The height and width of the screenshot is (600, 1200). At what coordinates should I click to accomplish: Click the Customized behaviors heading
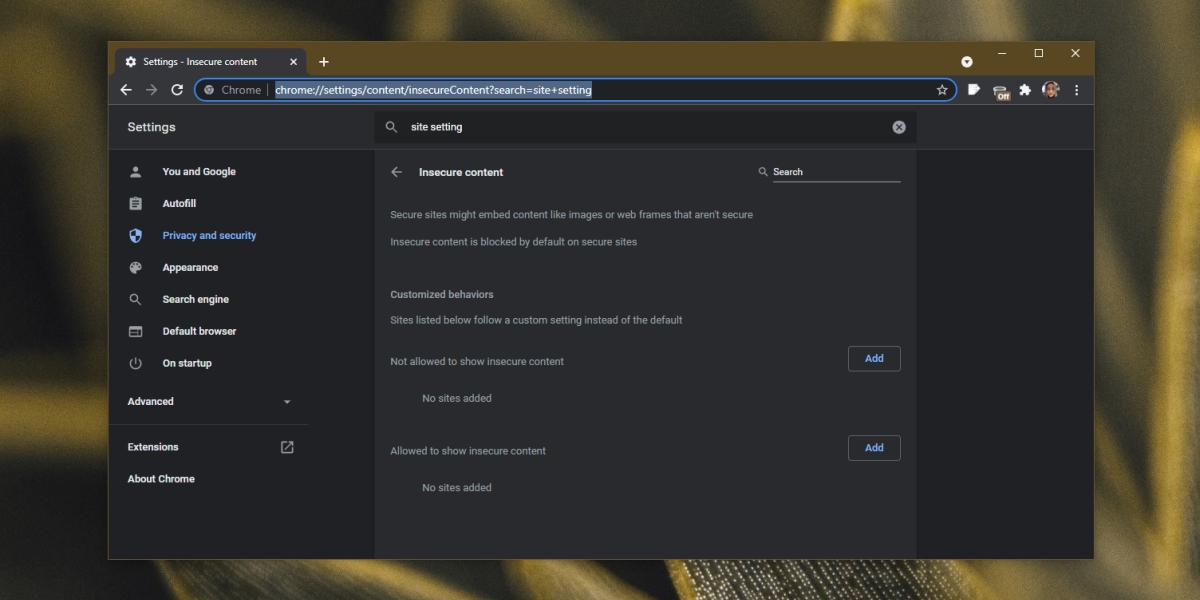click(x=442, y=295)
